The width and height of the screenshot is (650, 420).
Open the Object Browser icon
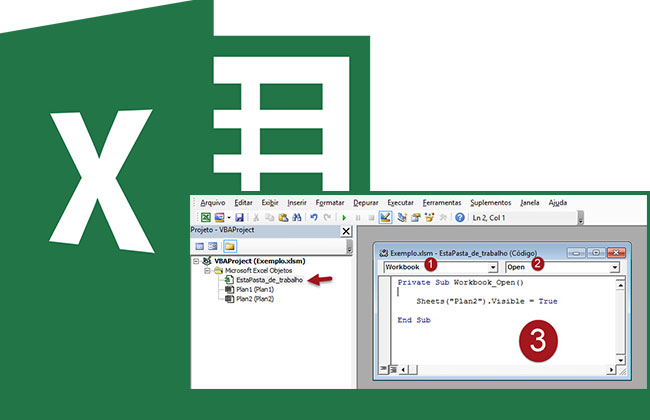coord(429,217)
